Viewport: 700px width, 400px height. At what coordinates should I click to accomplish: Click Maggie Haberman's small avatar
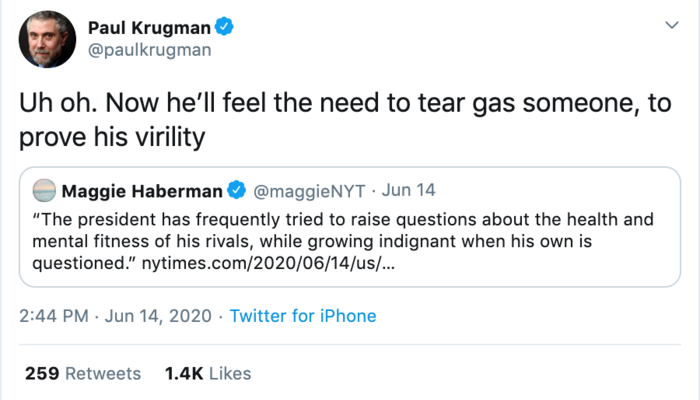pyautogui.click(x=45, y=190)
